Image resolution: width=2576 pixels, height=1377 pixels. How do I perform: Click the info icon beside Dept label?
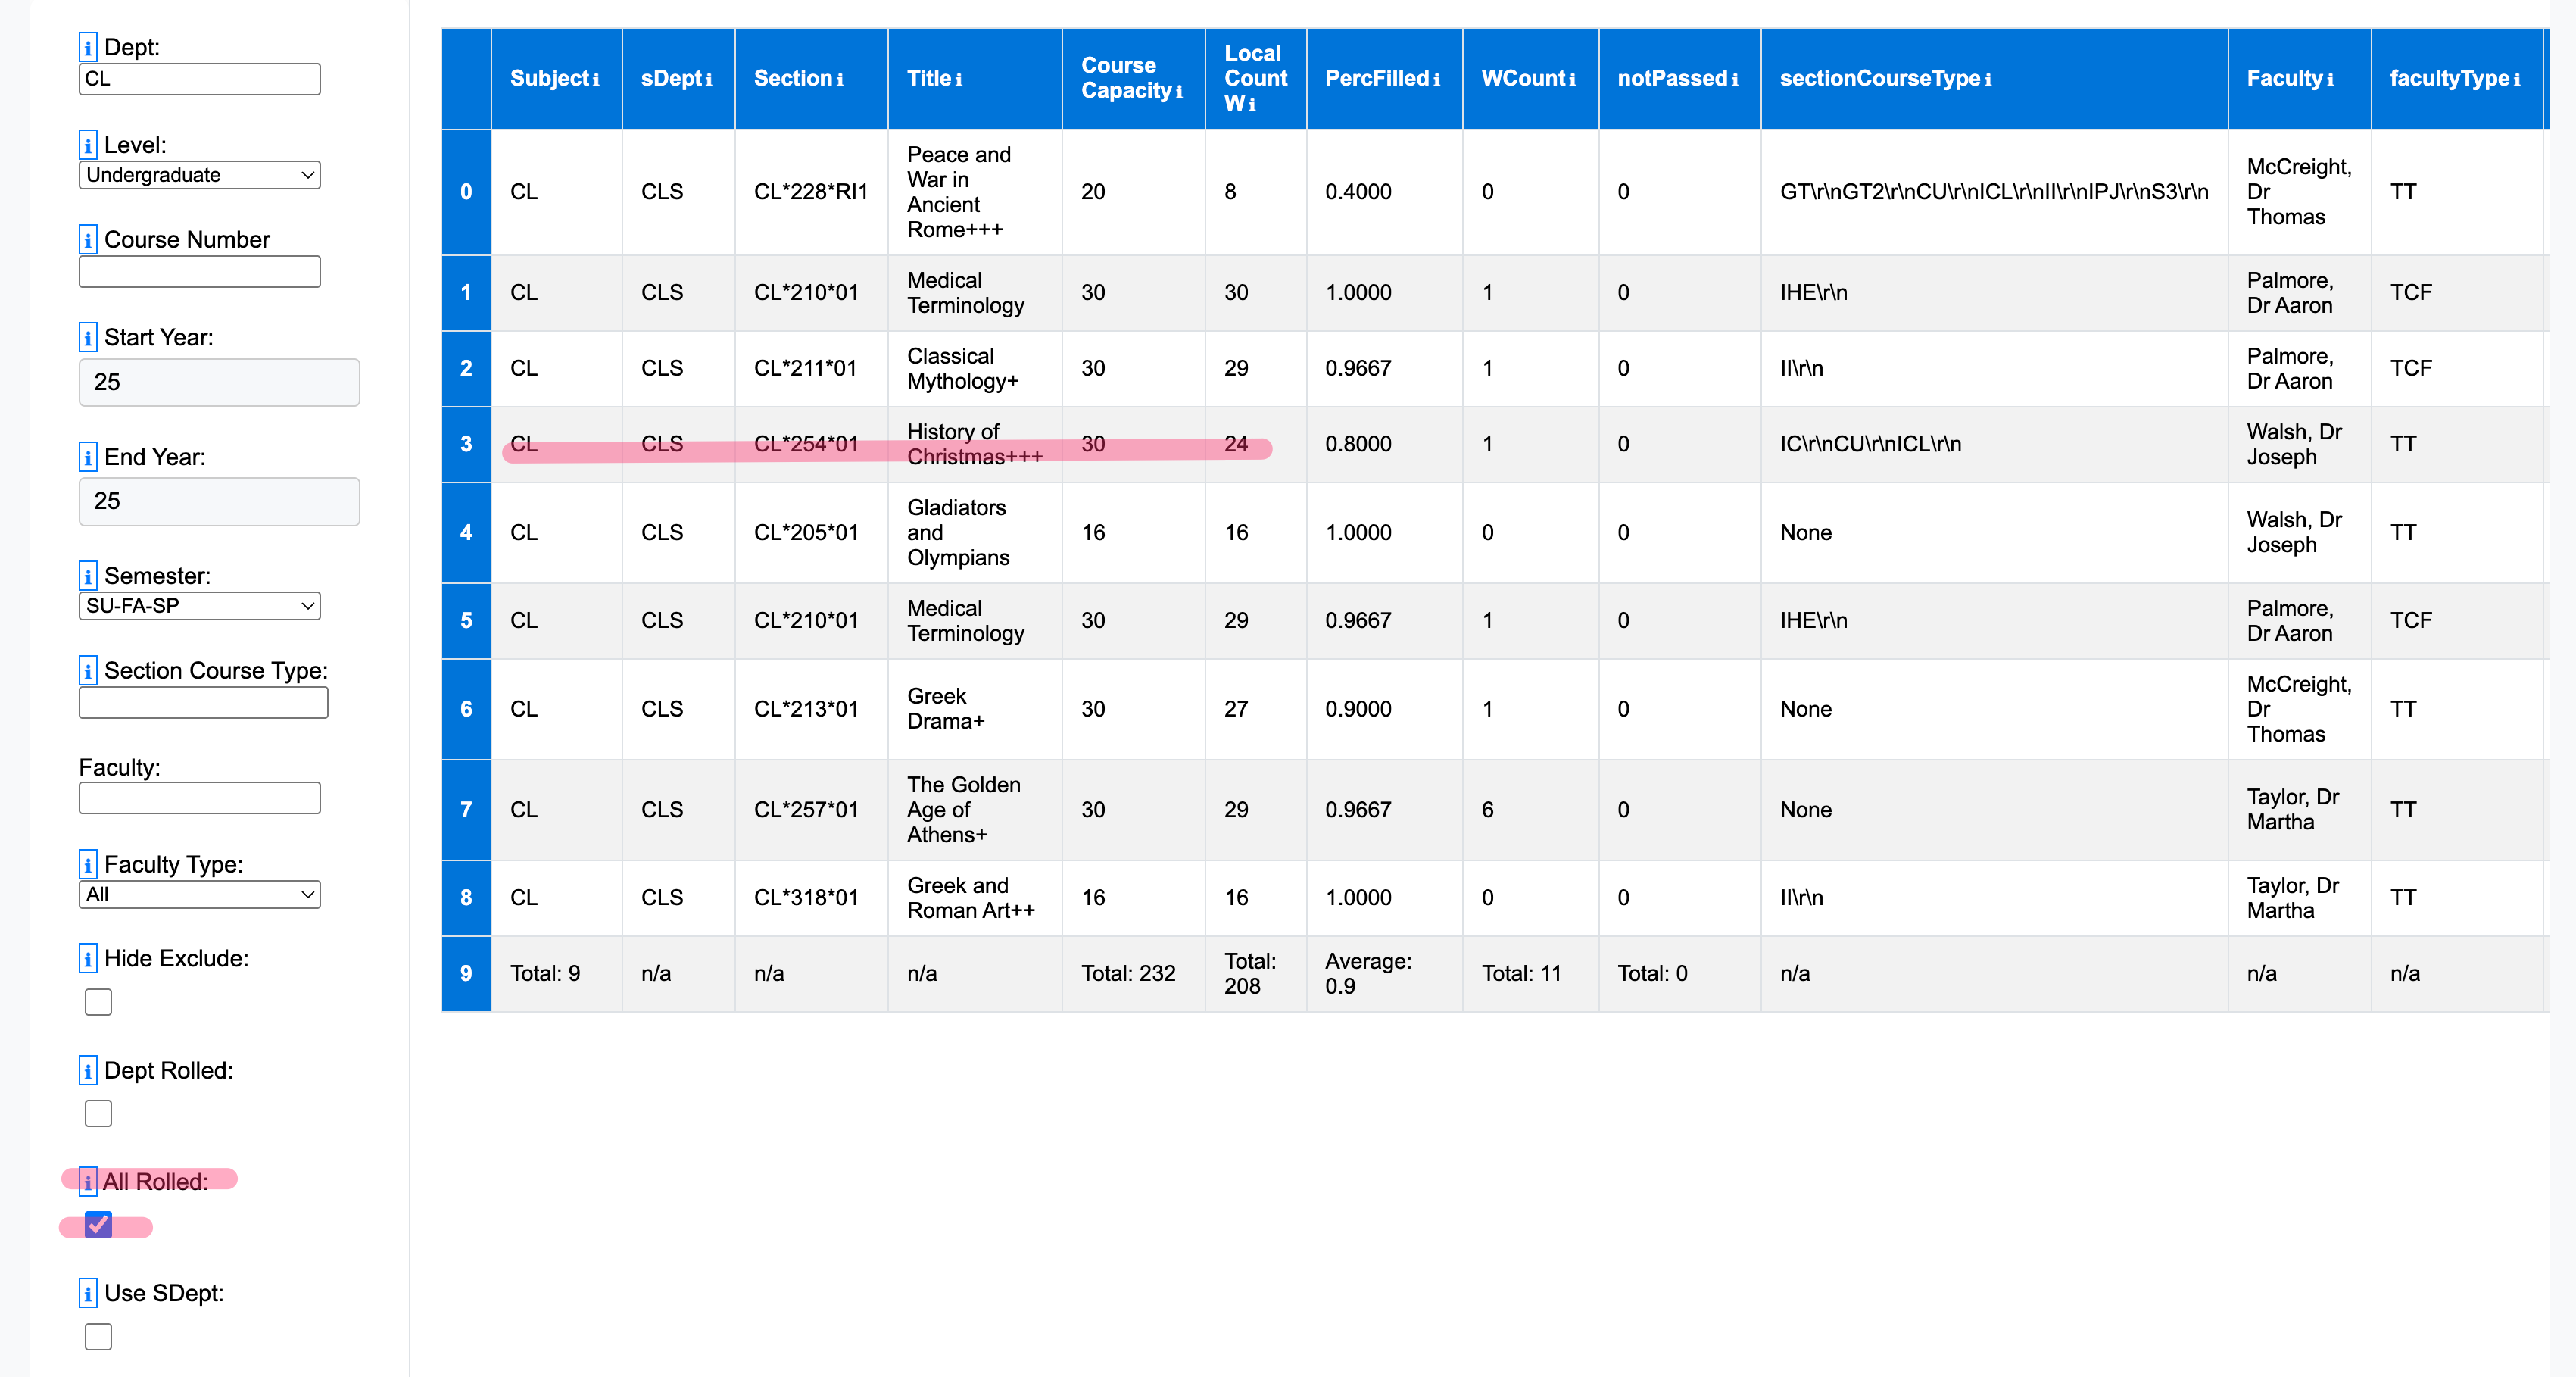(x=88, y=47)
